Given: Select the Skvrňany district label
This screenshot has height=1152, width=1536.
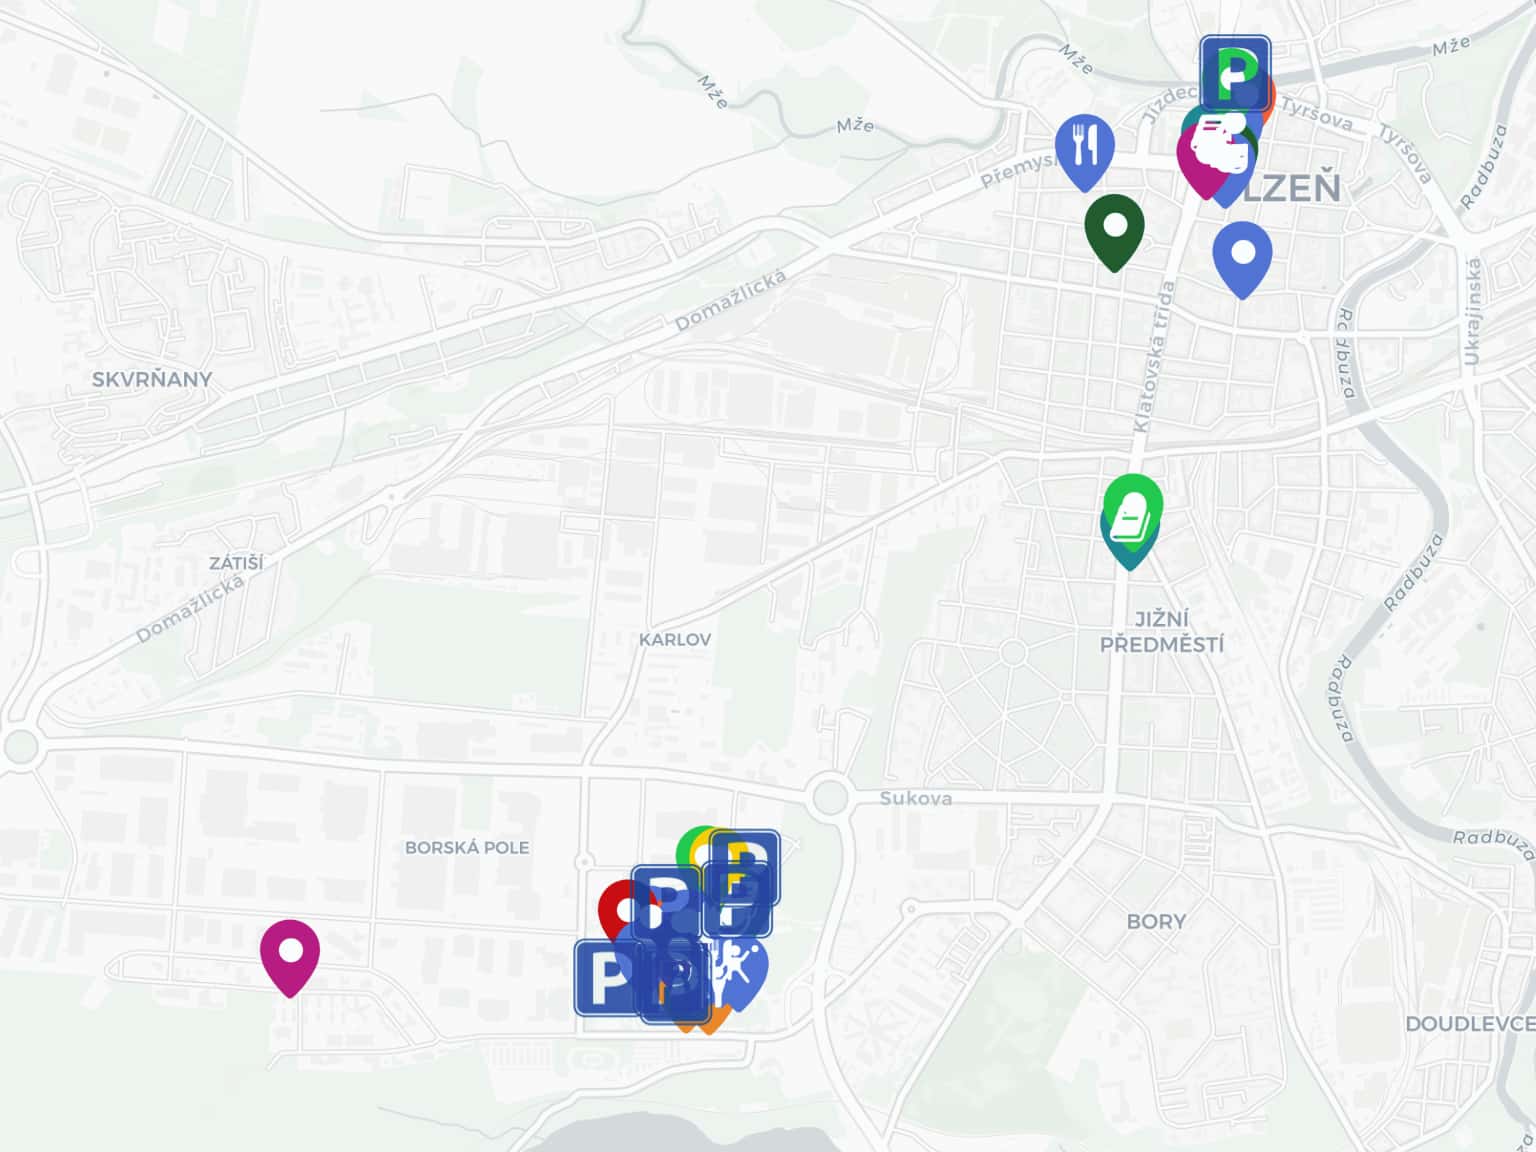Looking at the screenshot, I should point(152,379).
